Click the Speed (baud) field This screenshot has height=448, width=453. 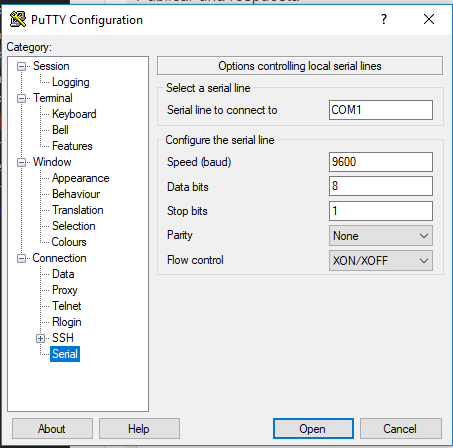pos(381,162)
